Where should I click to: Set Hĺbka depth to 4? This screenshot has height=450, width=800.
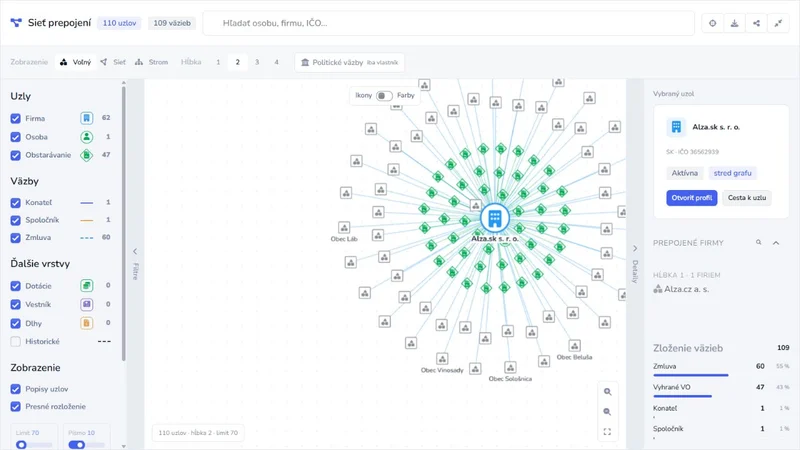coord(276,62)
